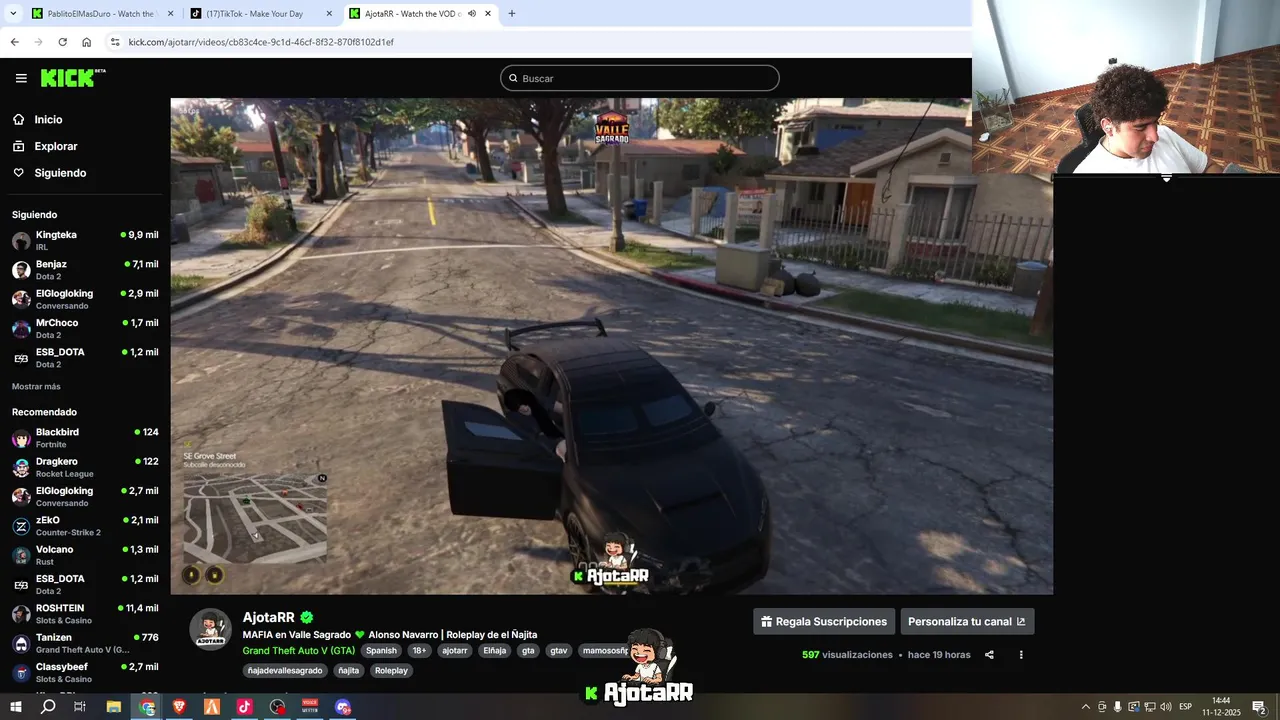
Task: Open site information icon in address bar
Action: pyautogui.click(x=115, y=42)
